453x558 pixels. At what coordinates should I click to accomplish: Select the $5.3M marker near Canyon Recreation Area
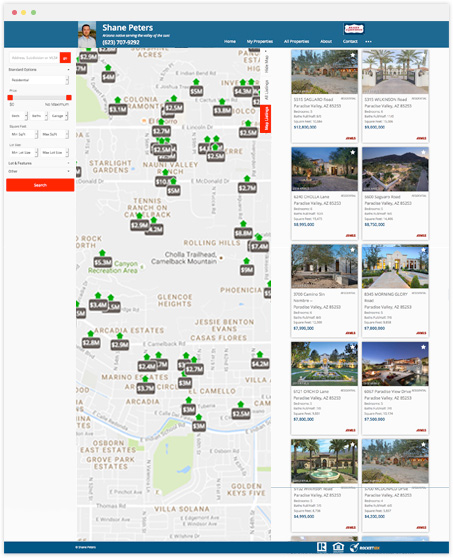tap(102, 262)
